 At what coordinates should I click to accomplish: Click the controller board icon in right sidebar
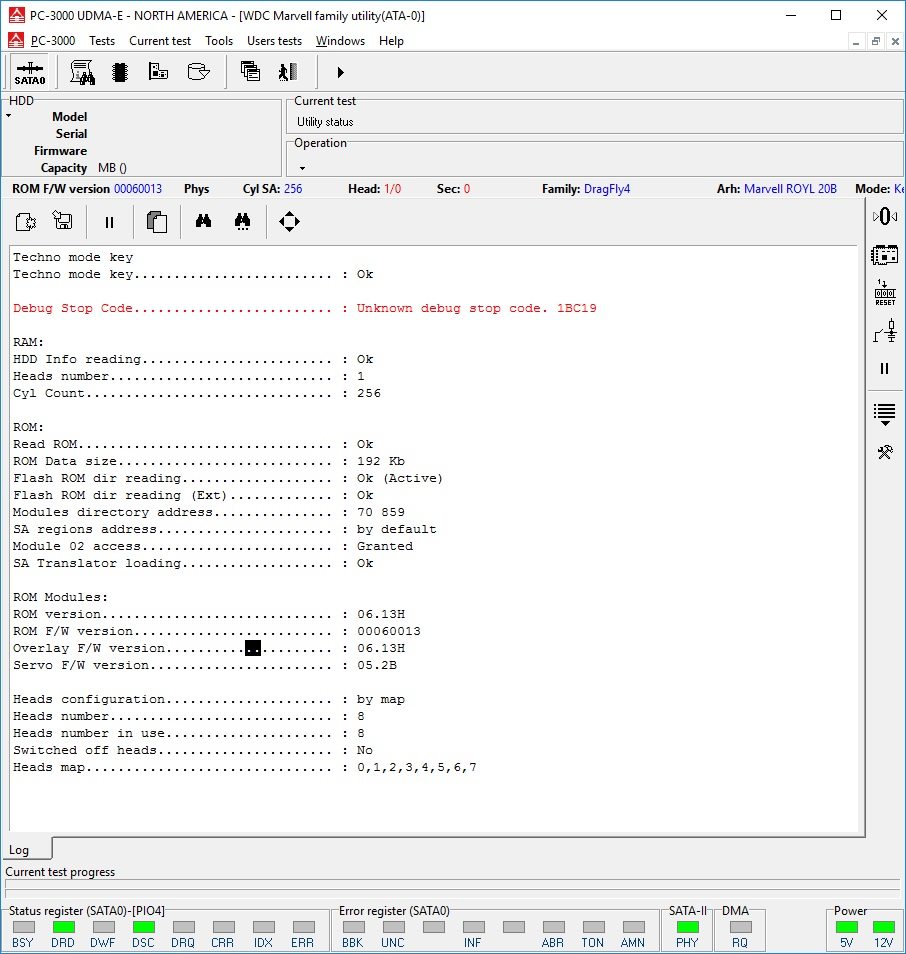tap(885, 255)
